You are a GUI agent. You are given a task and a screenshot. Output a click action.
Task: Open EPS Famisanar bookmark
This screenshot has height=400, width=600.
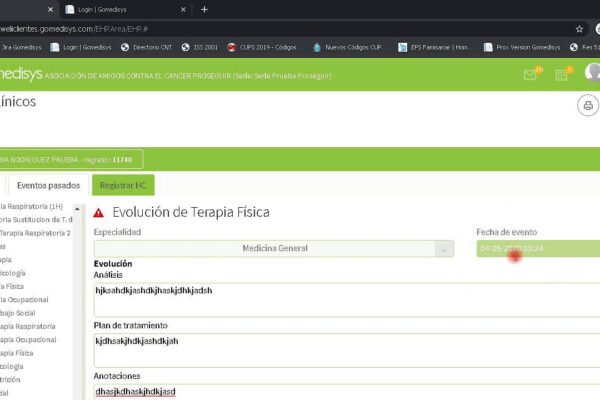click(434, 47)
